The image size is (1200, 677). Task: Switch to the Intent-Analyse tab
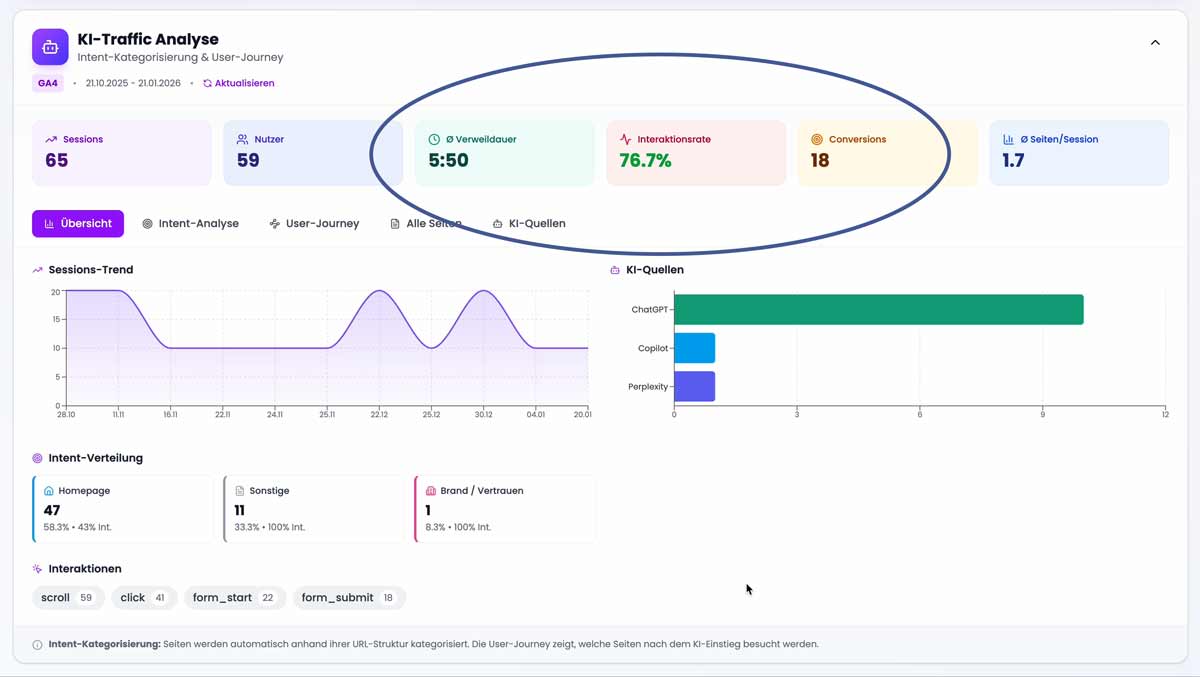190,224
